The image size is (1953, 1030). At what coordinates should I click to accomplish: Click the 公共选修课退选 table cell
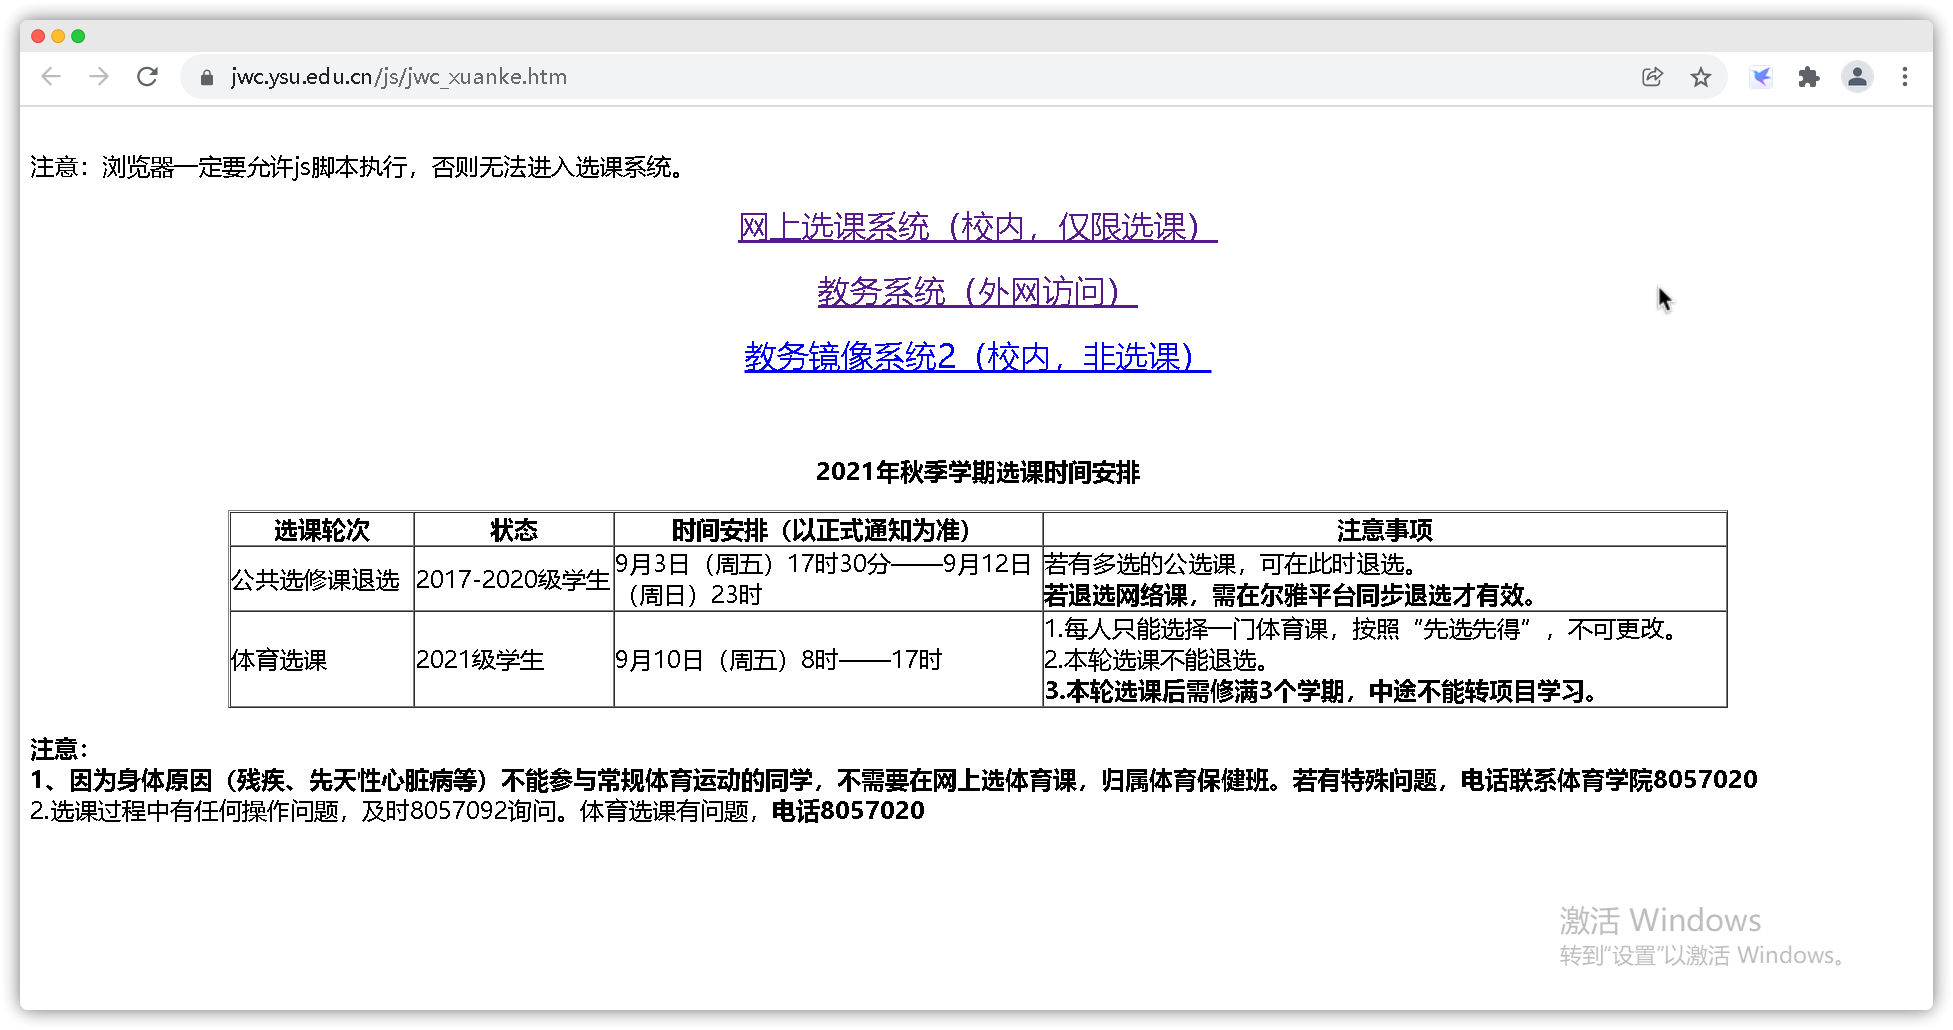[315, 580]
